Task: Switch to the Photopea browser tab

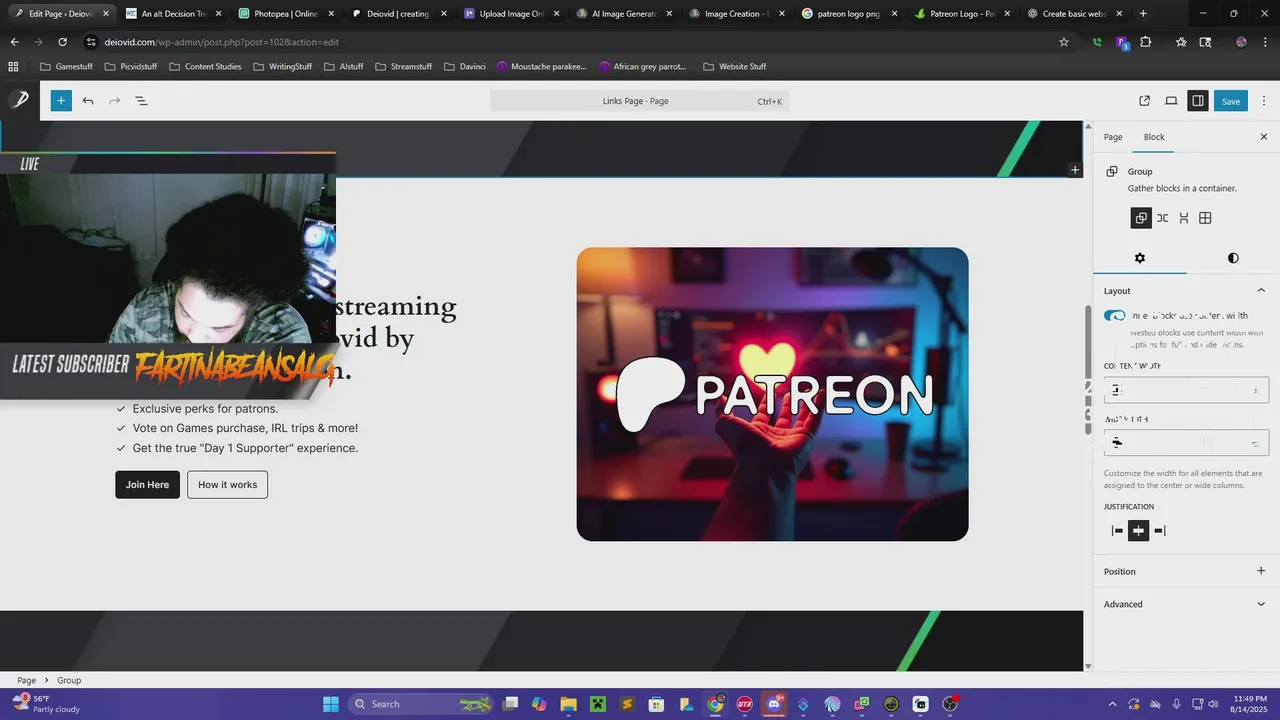Action: (284, 14)
